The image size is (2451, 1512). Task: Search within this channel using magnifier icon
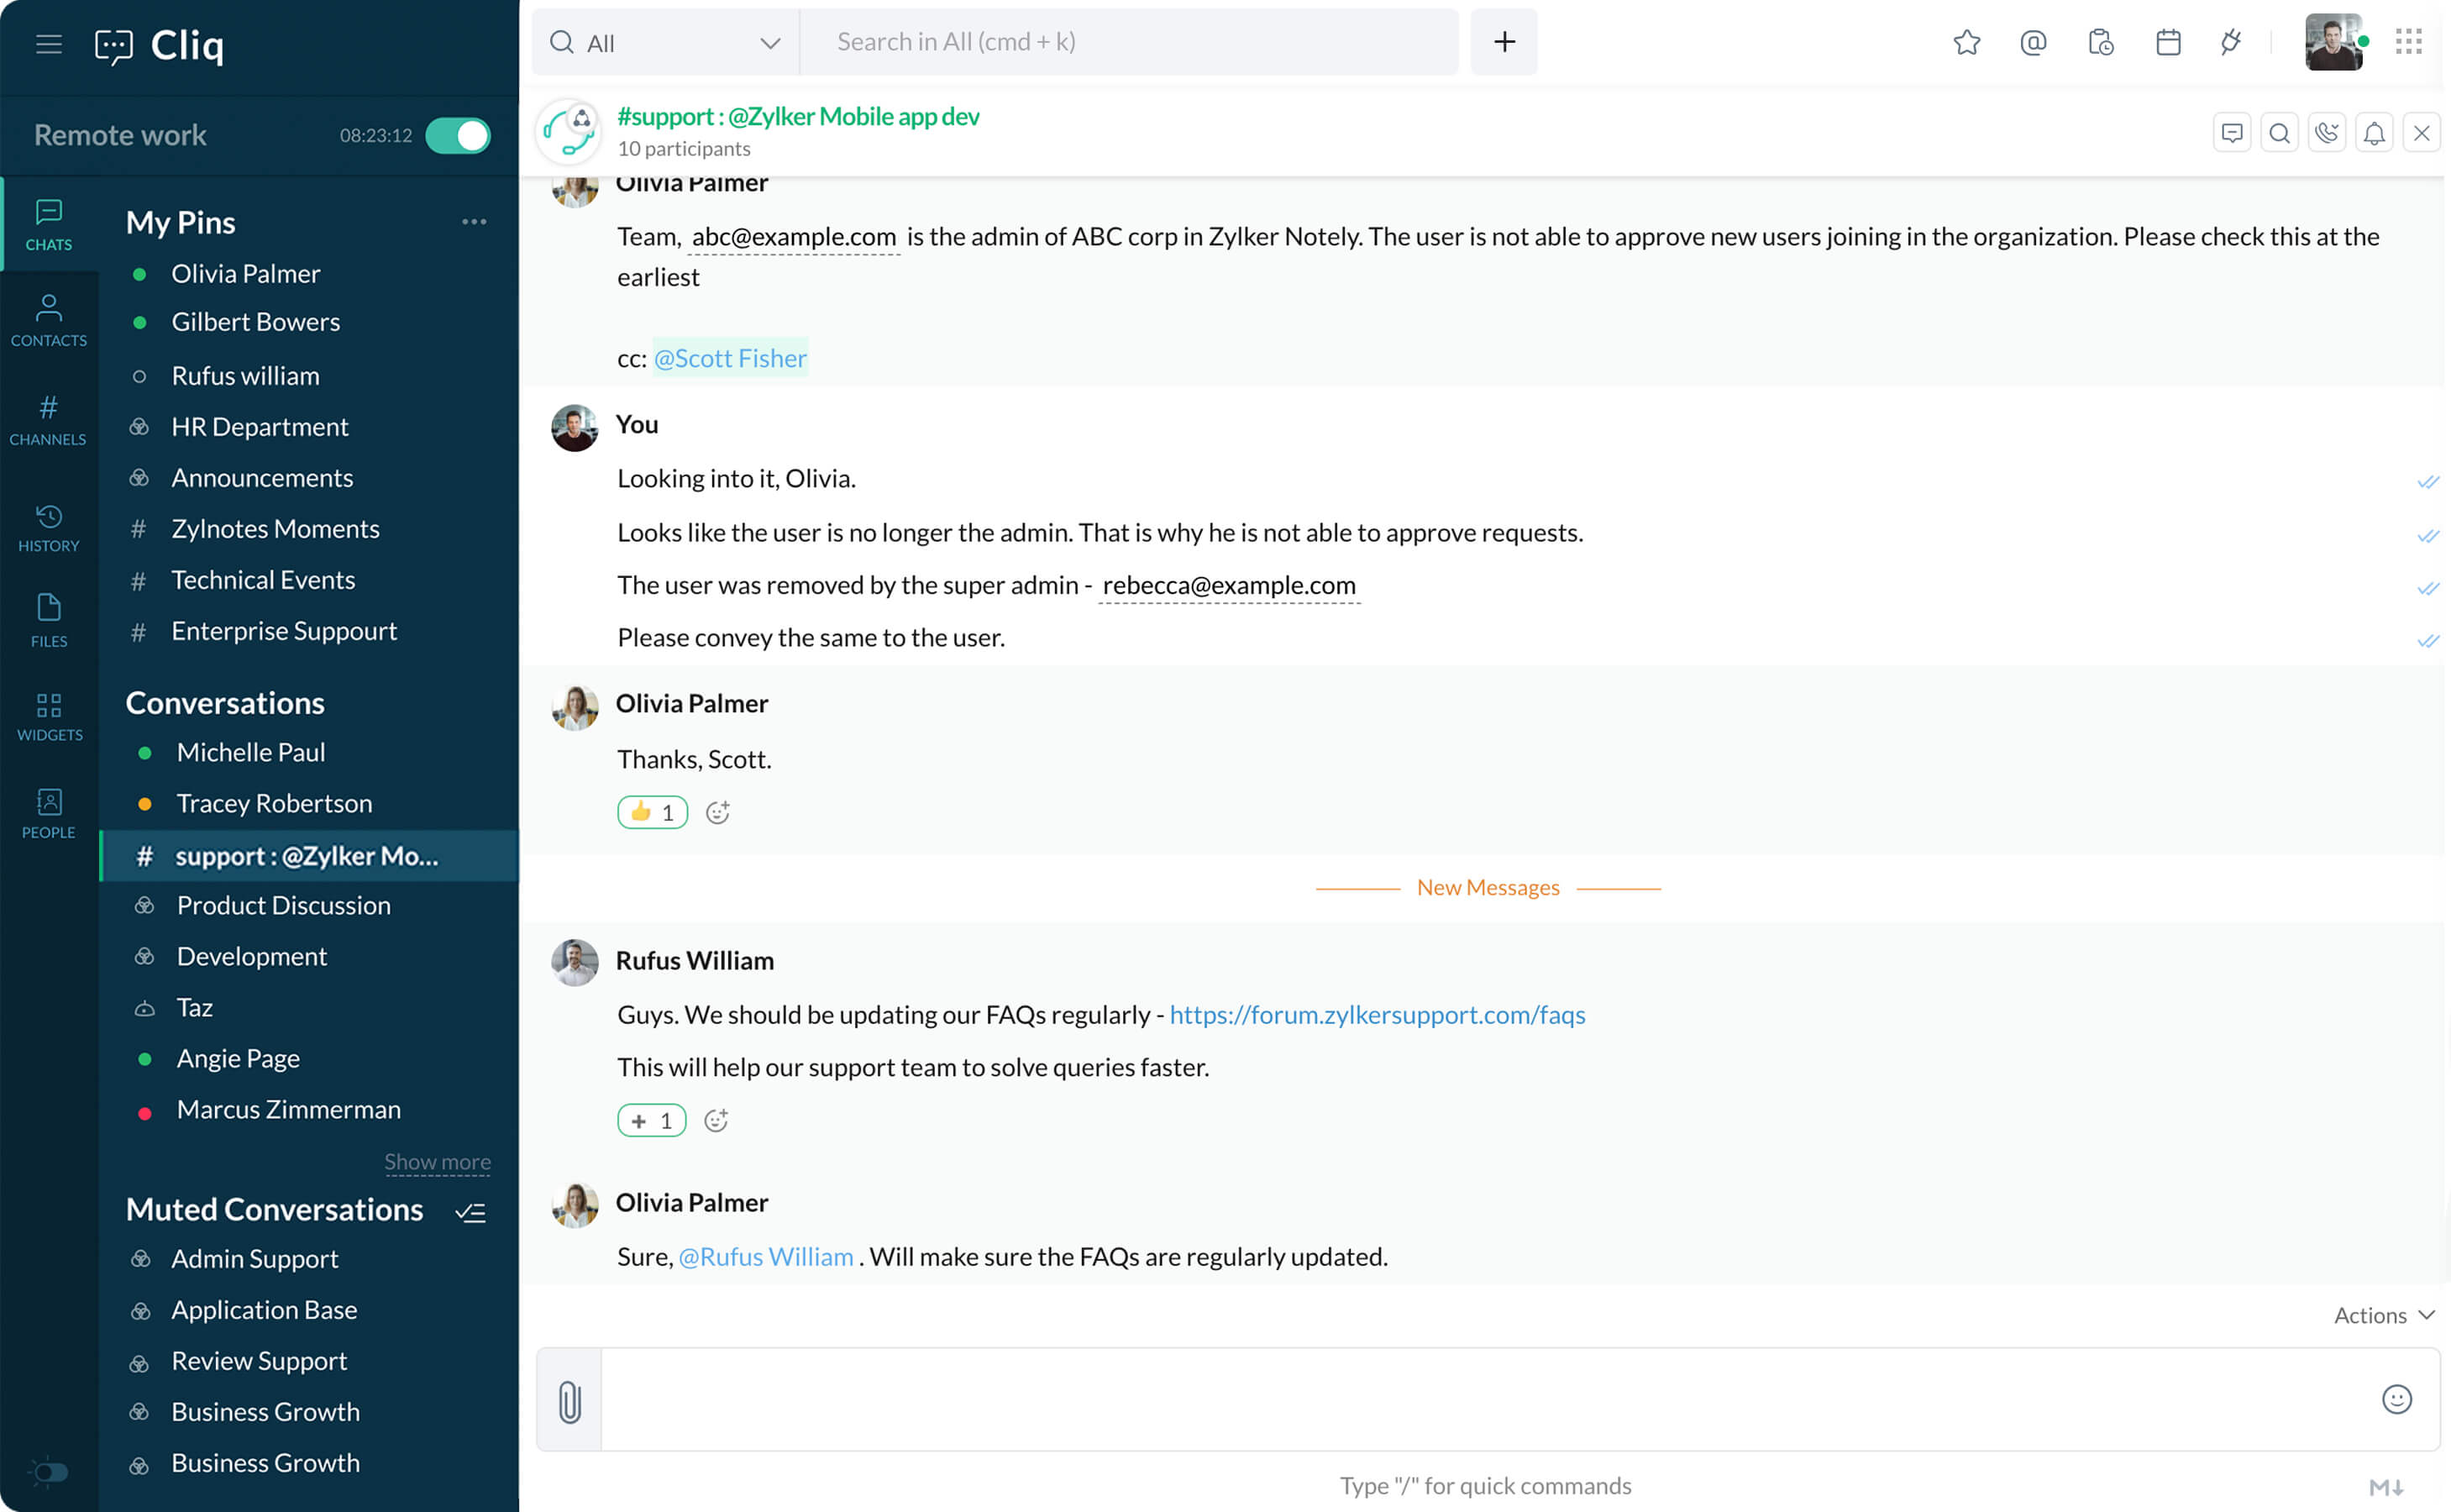coord(2279,133)
